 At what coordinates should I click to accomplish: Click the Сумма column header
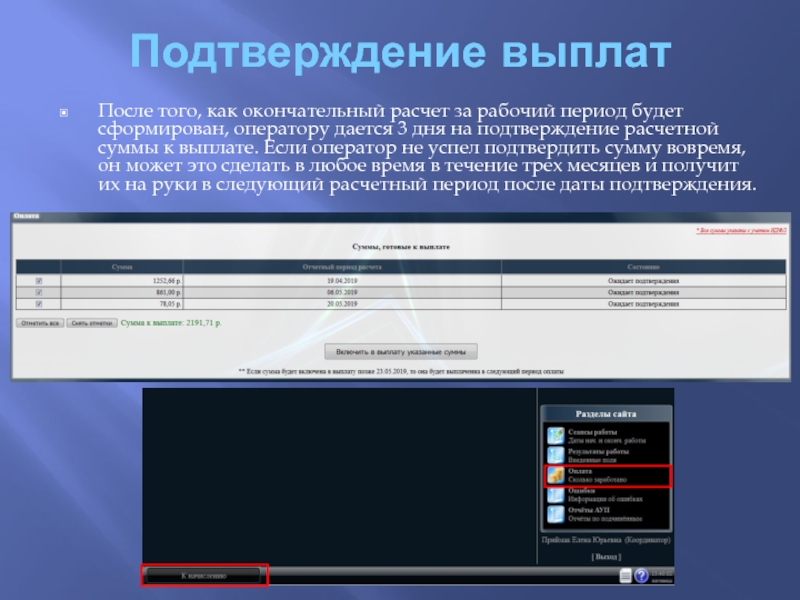click(x=122, y=267)
